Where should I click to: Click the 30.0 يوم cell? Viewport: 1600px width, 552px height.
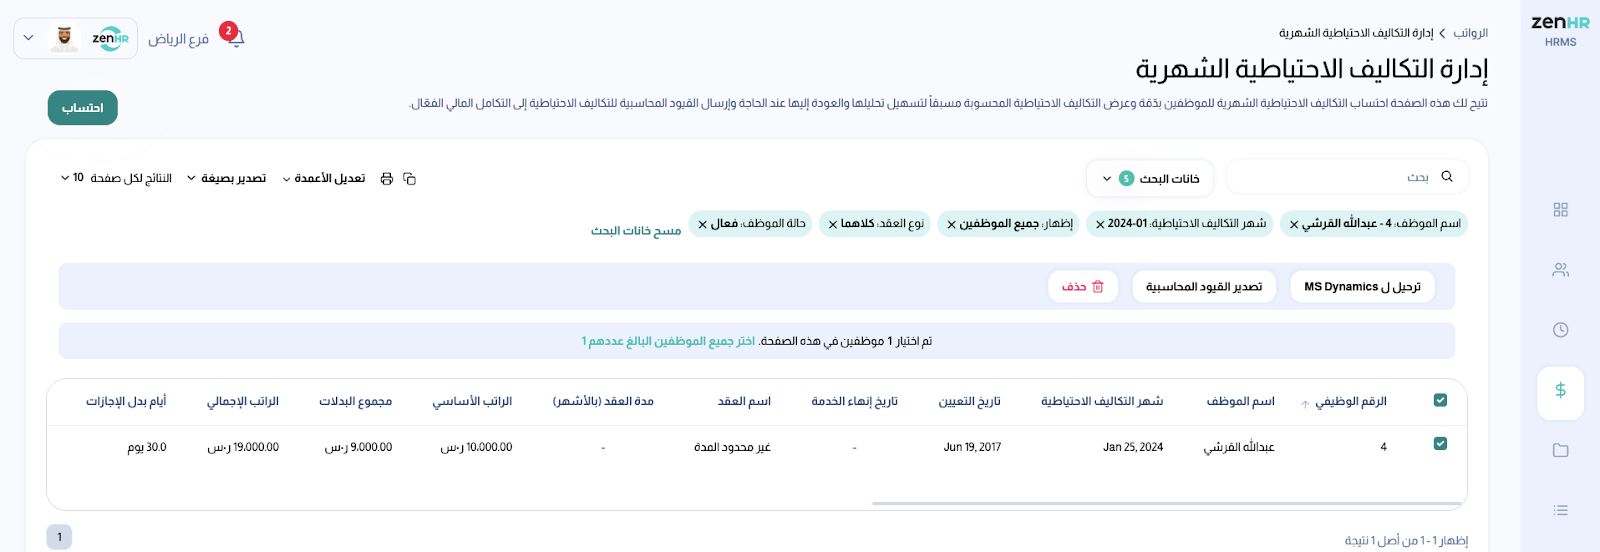[x=147, y=447]
